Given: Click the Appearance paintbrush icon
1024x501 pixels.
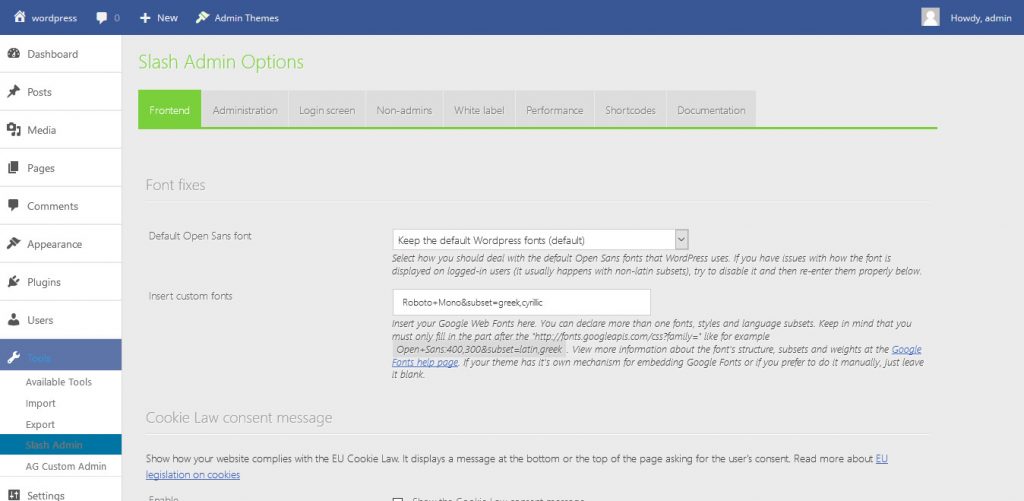Looking at the screenshot, I should coord(14,244).
